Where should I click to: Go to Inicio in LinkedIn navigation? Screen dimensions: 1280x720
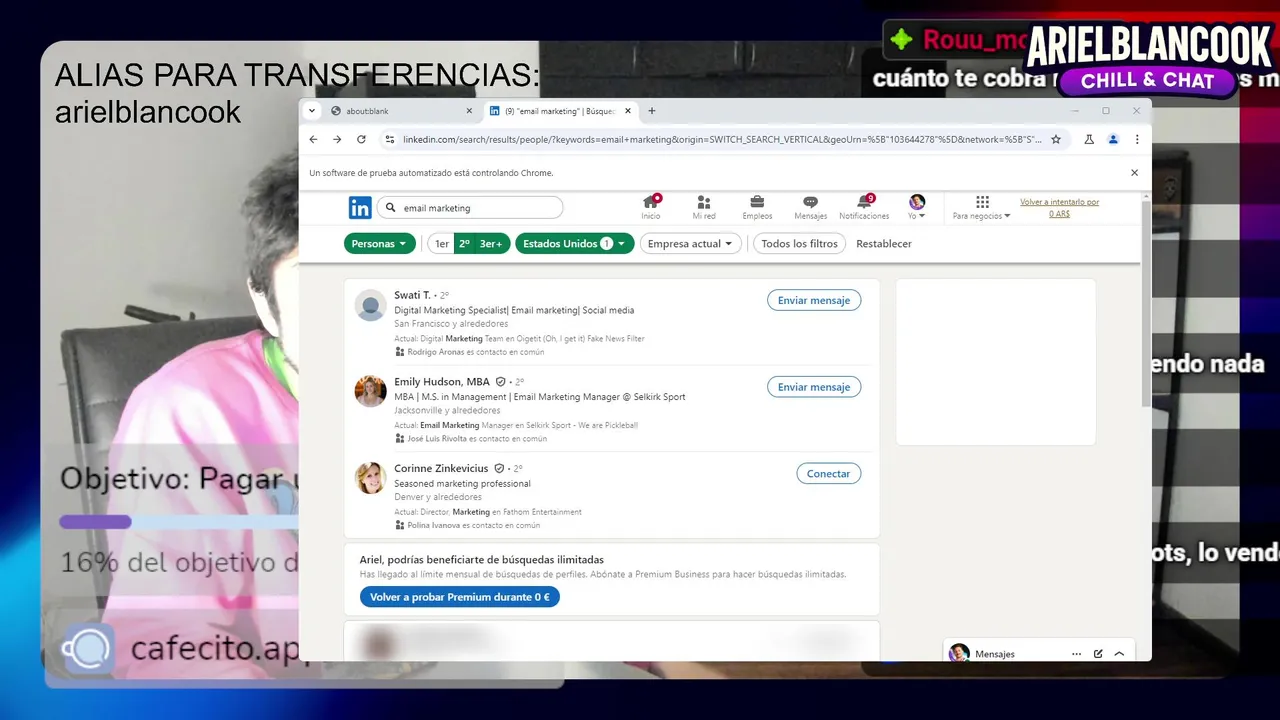(x=651, y=208)
